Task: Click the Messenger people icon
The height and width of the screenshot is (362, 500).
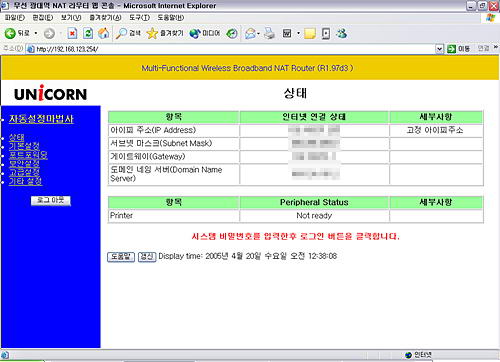Action: (x=342, y=33)
